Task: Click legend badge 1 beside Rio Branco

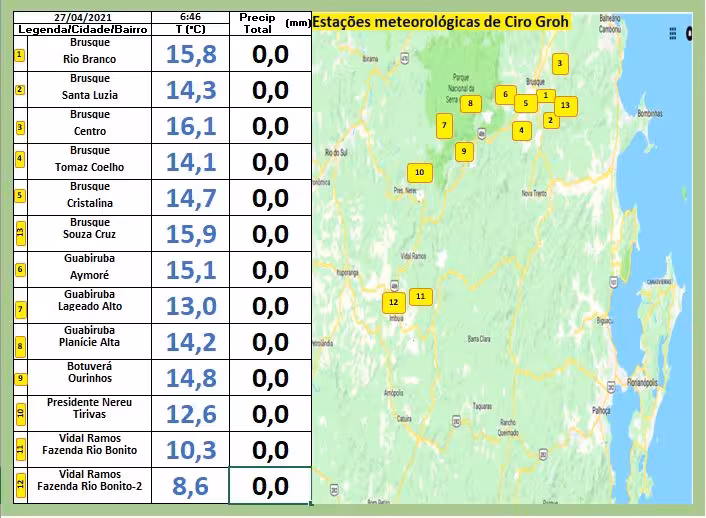Action: coord(19,54)
